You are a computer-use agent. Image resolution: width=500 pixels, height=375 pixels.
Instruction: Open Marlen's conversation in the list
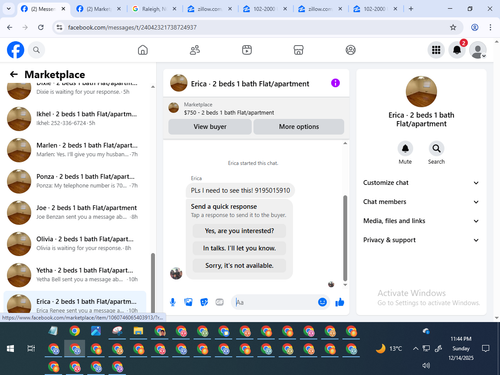[75, 150]
